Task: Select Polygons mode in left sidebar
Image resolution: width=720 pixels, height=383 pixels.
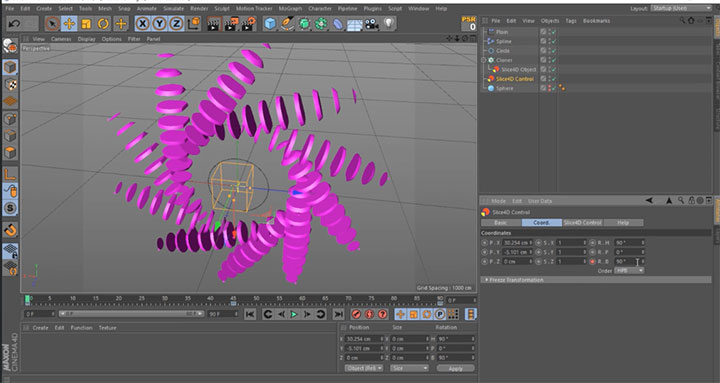Action: click(10, 152)
